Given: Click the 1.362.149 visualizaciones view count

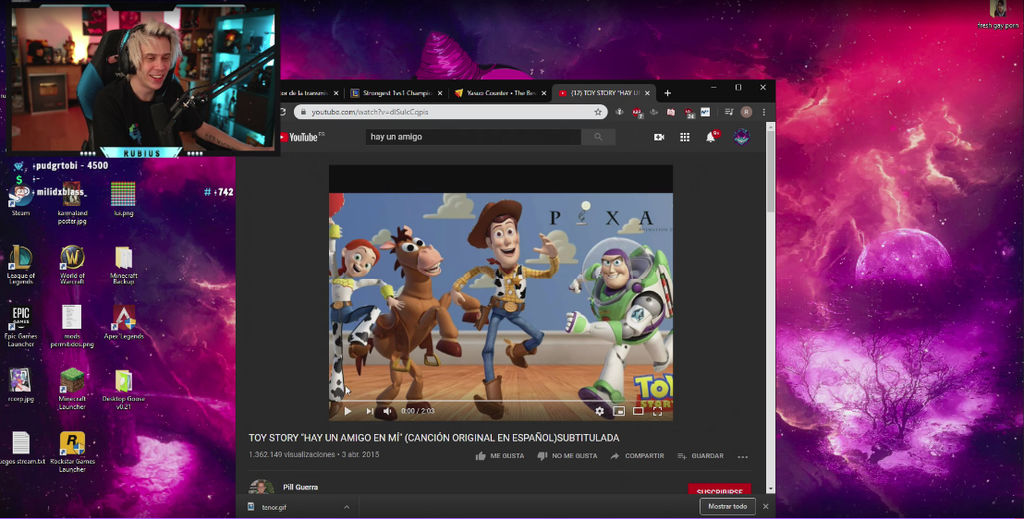Looking at the screenshot, I should pos(291,454).
